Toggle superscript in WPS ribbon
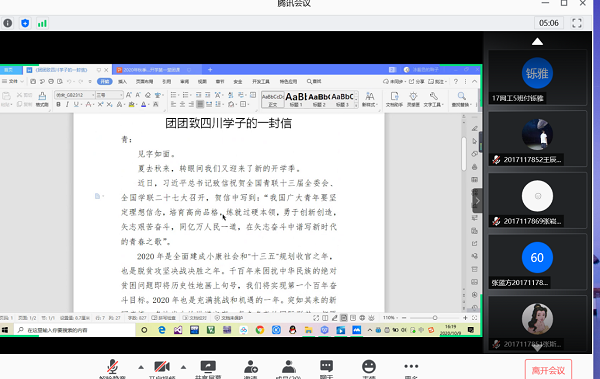The image size is (600, 379). 100,104
